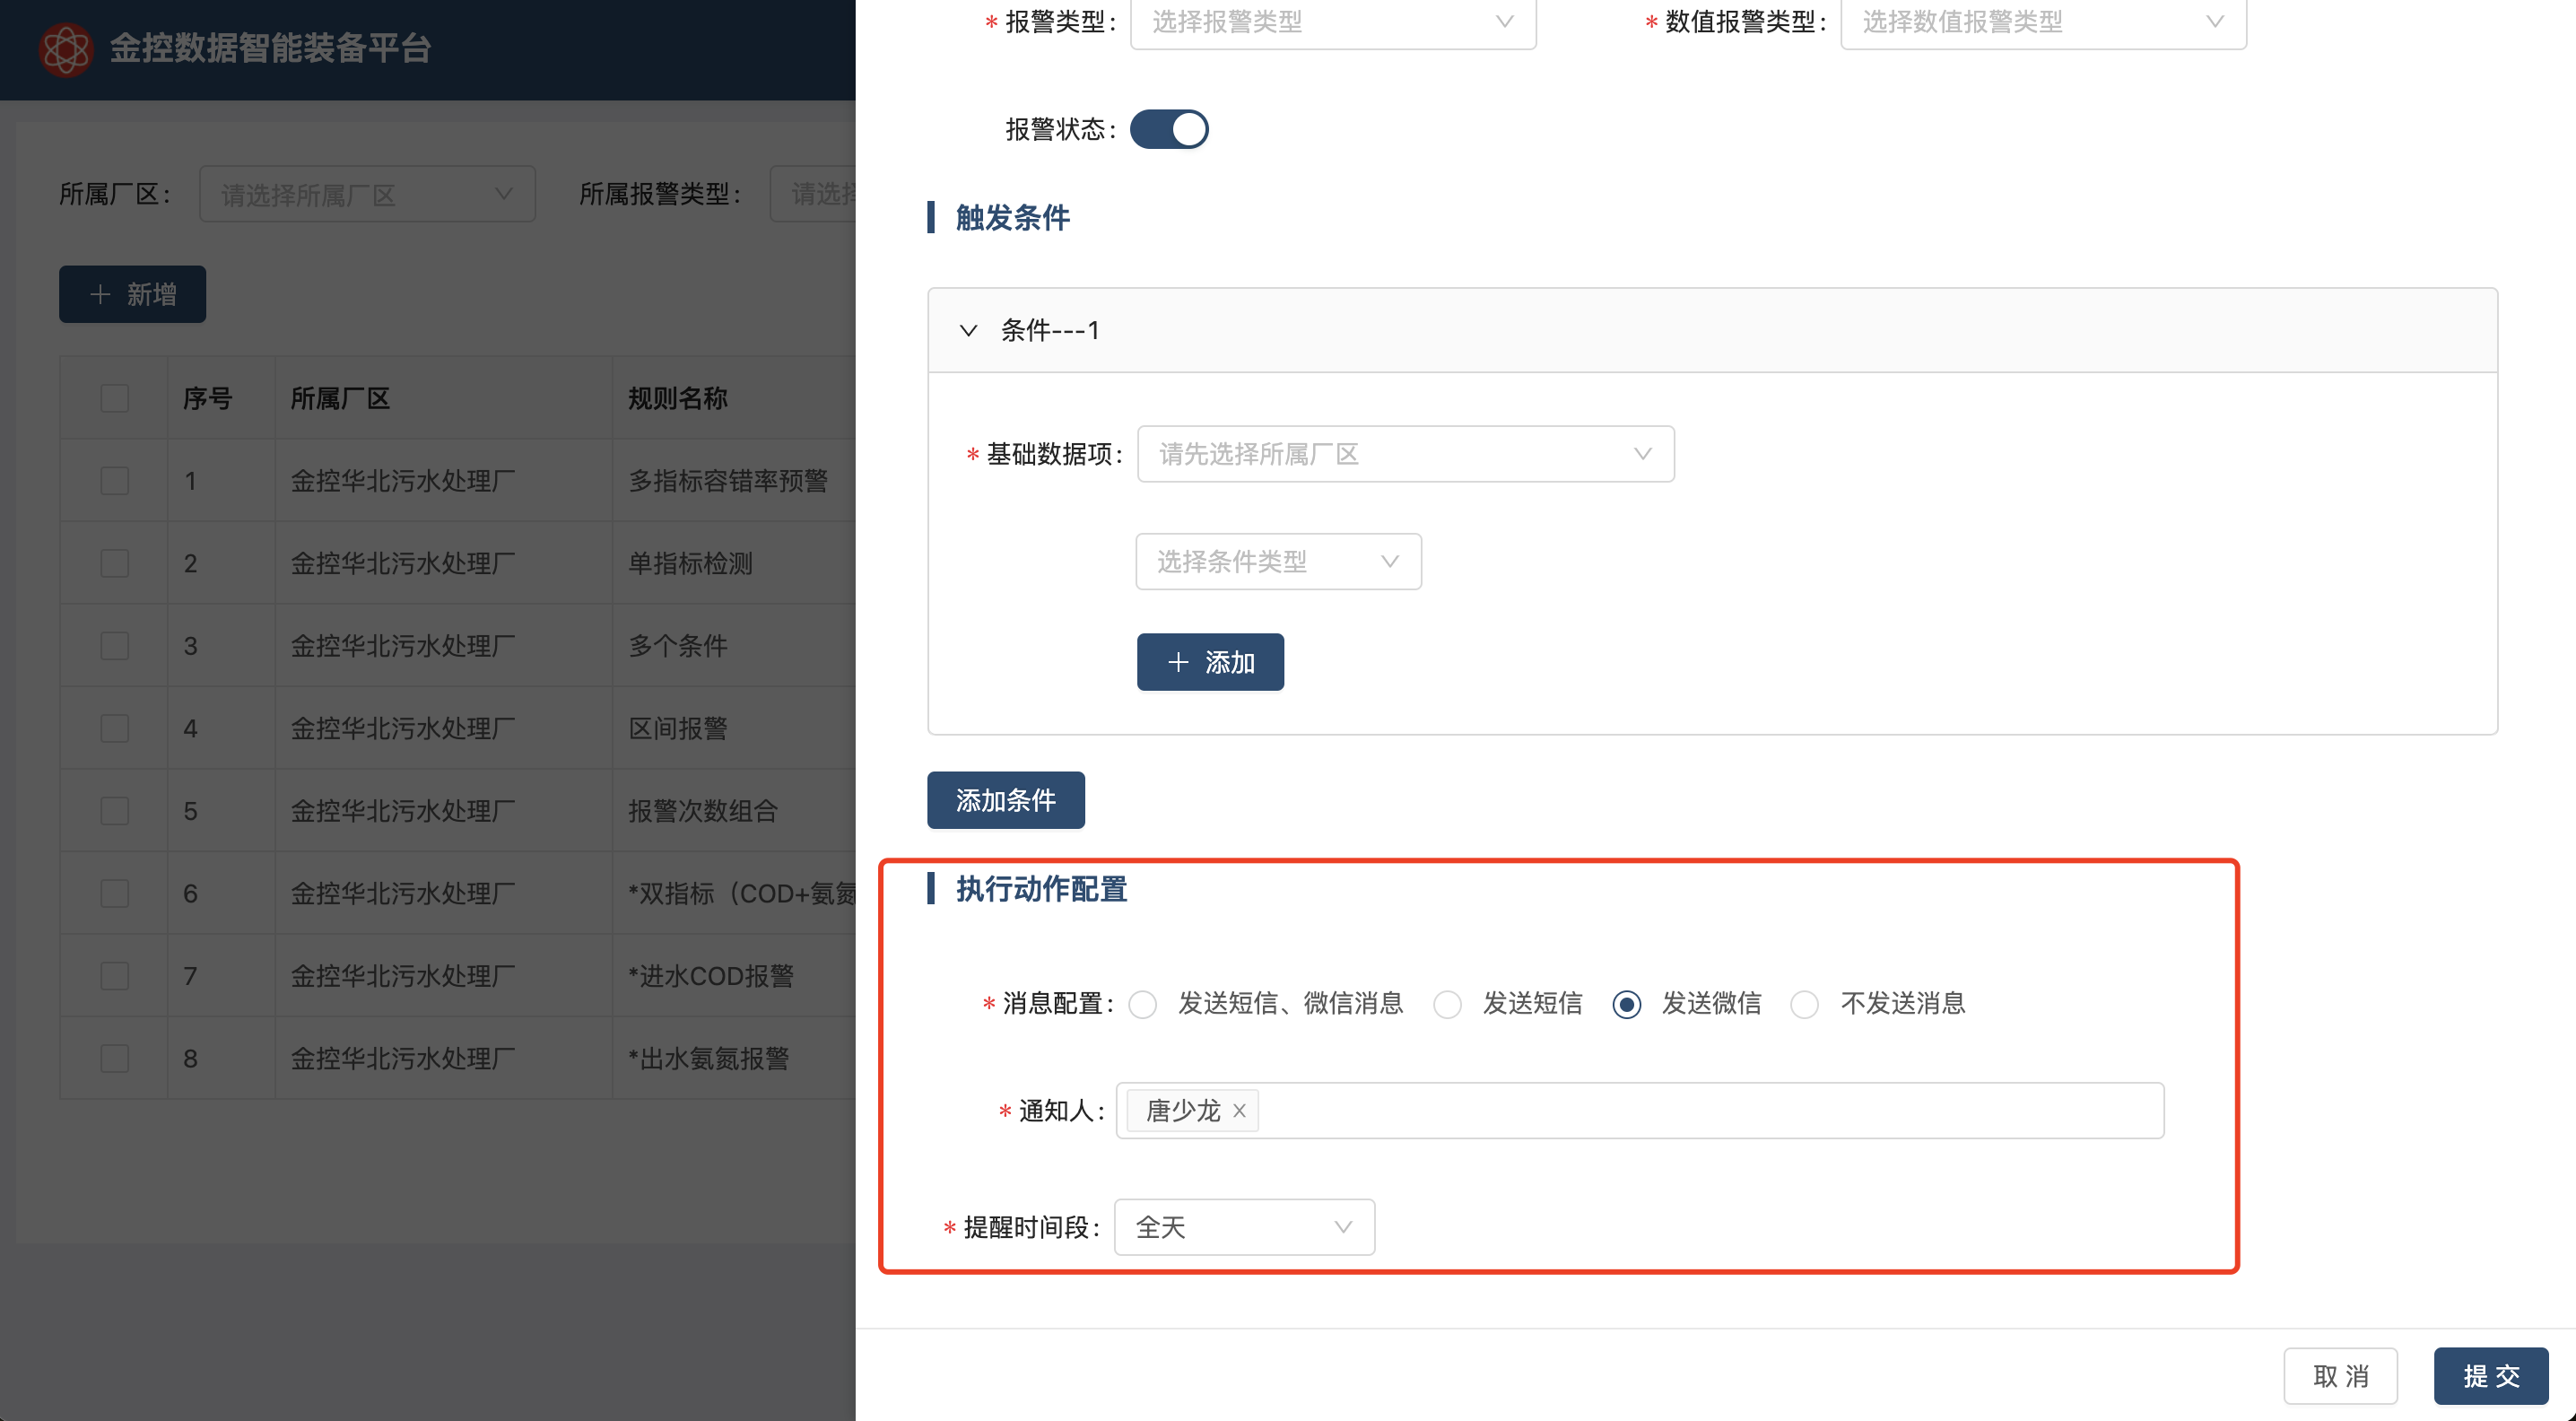Select 发送短信、微信消息 radio option
2576x1421 pixels.
click(1143, 1004)
